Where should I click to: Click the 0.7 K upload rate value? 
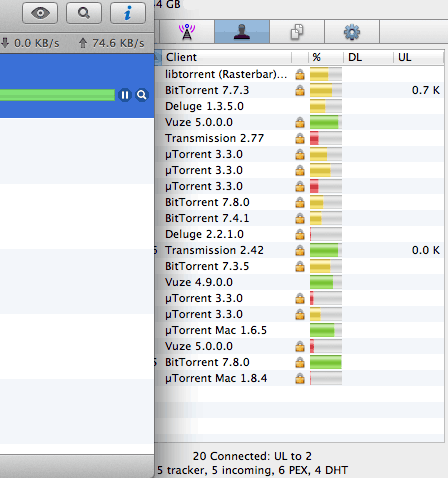coord(426,90)
